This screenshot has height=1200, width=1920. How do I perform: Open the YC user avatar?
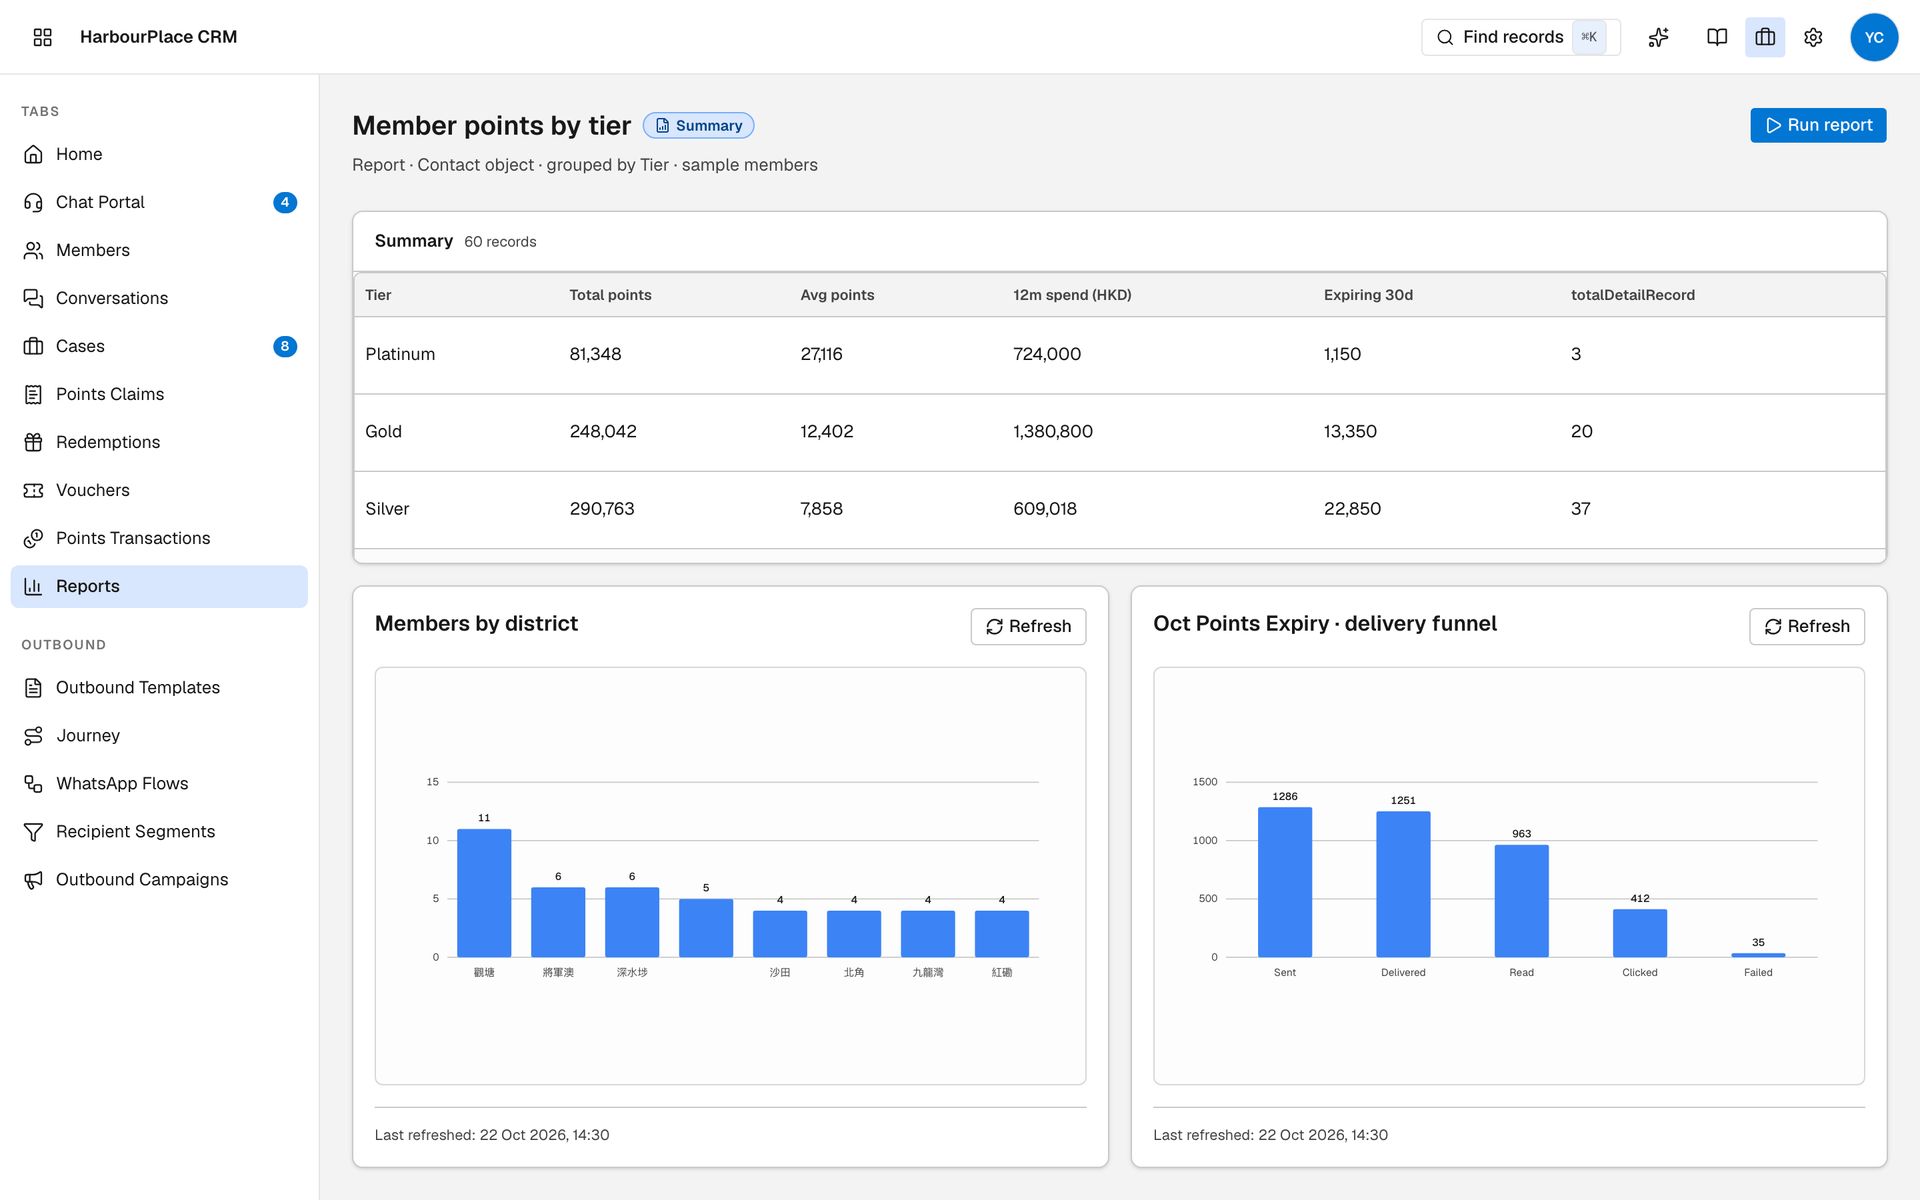coord(1874,37)
